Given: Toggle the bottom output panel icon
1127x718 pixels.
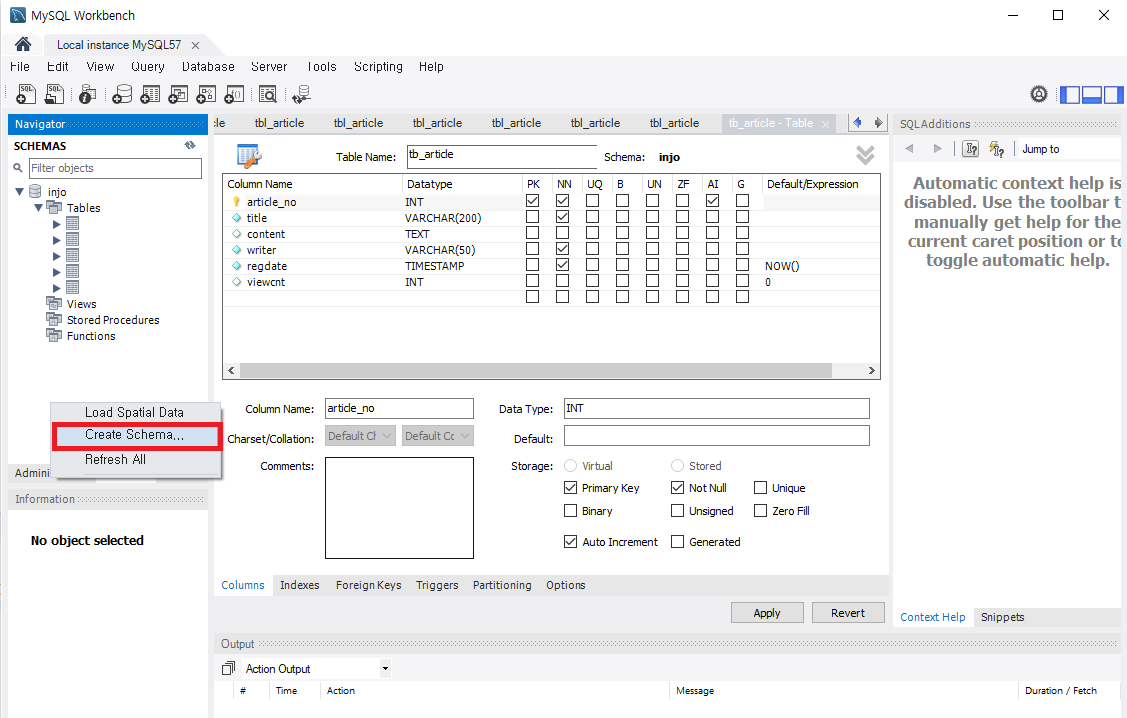Looking at the screenshot, I should 1092,94.
